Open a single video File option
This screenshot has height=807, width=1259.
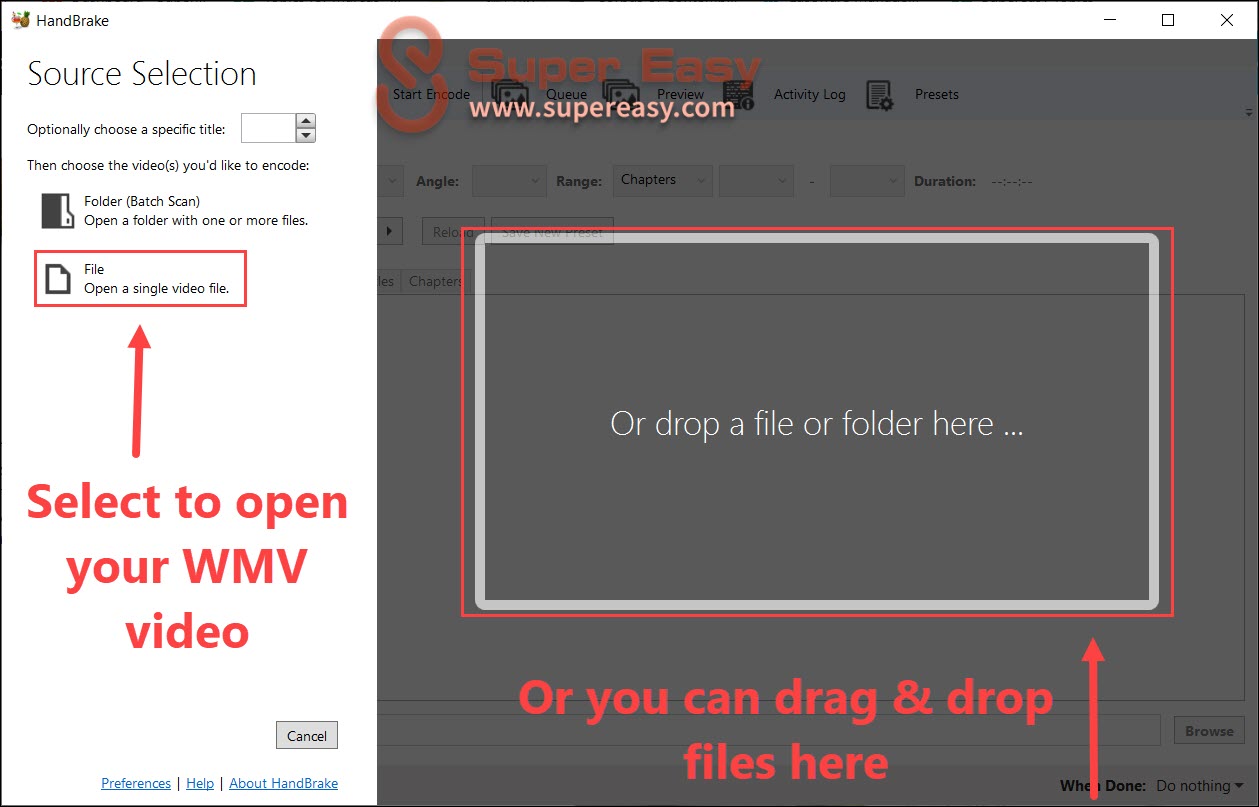pos(140,279)
